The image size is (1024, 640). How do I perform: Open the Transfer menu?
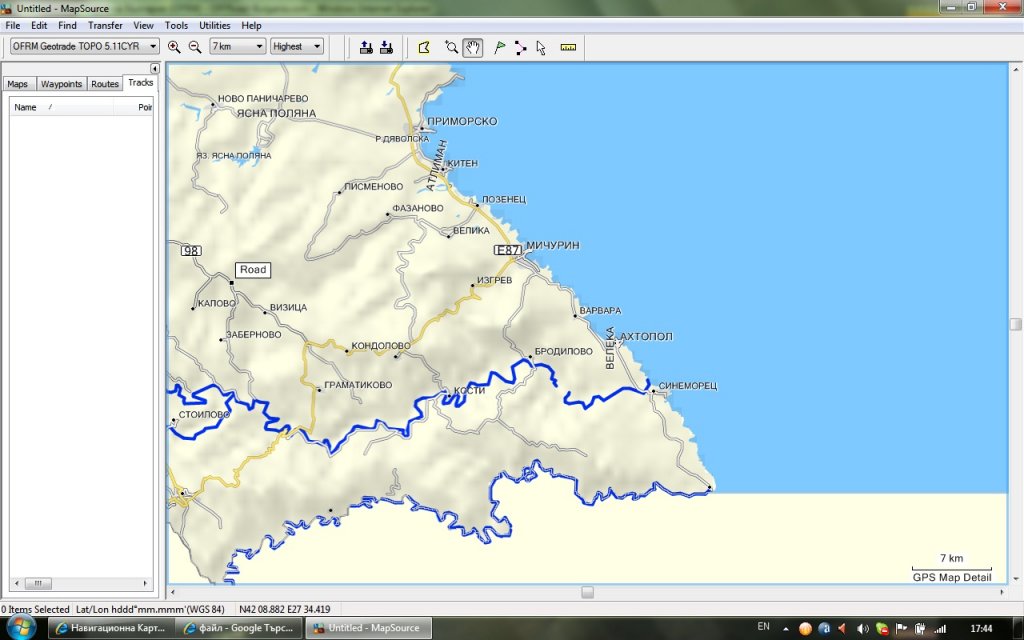point(105,25)
